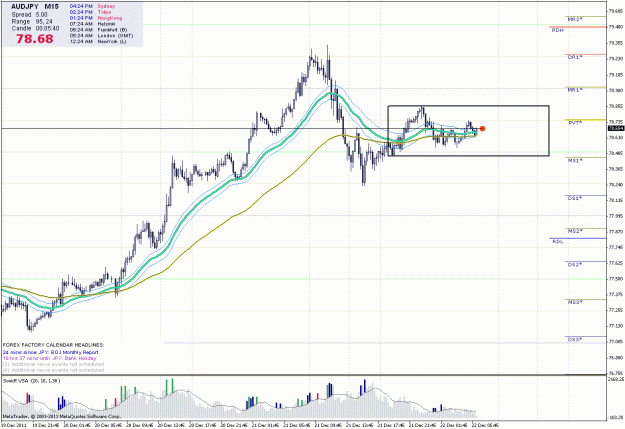
Task: Click the SonicR VSA indicator label
Action: [x=31, y=381]
